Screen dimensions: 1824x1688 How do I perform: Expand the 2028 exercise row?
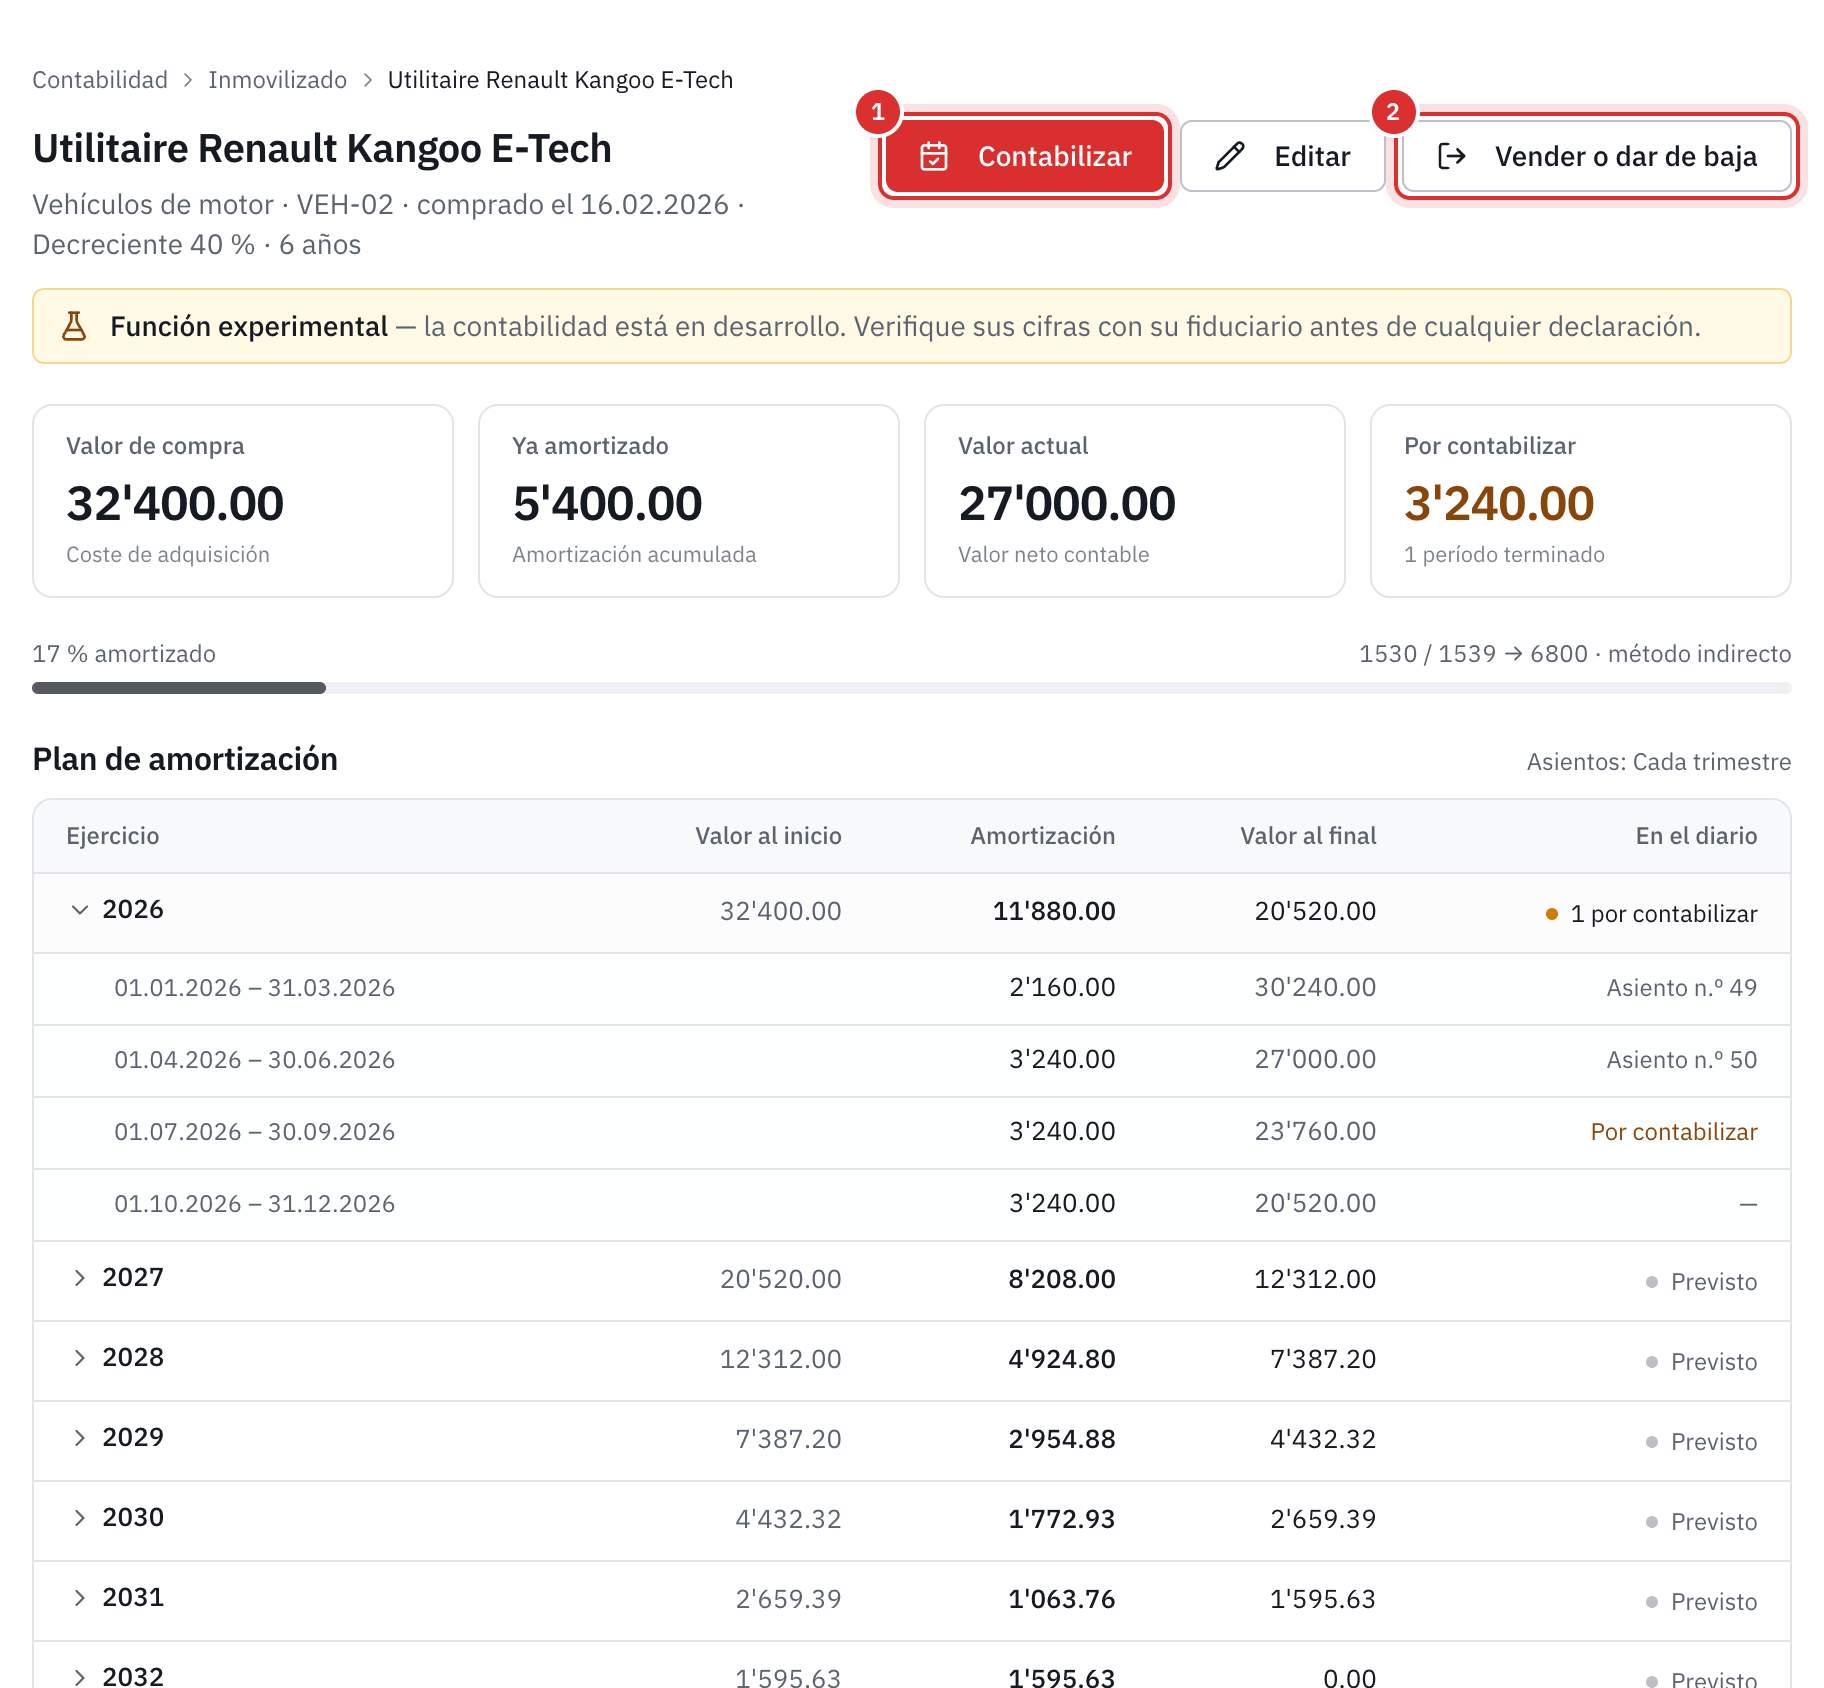click(80, 1358)
